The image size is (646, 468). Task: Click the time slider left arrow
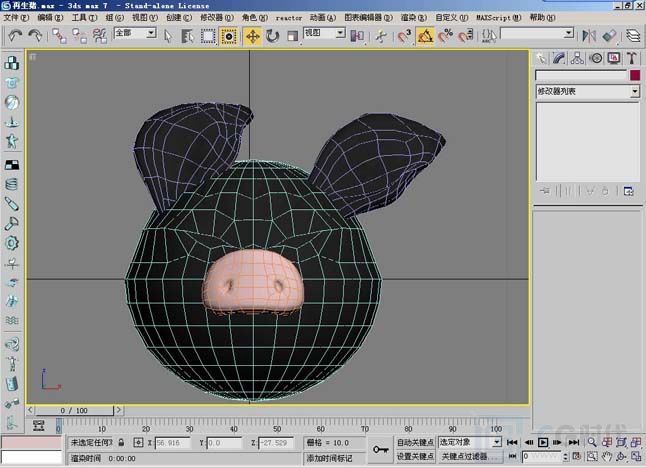[x=30, y=410]
